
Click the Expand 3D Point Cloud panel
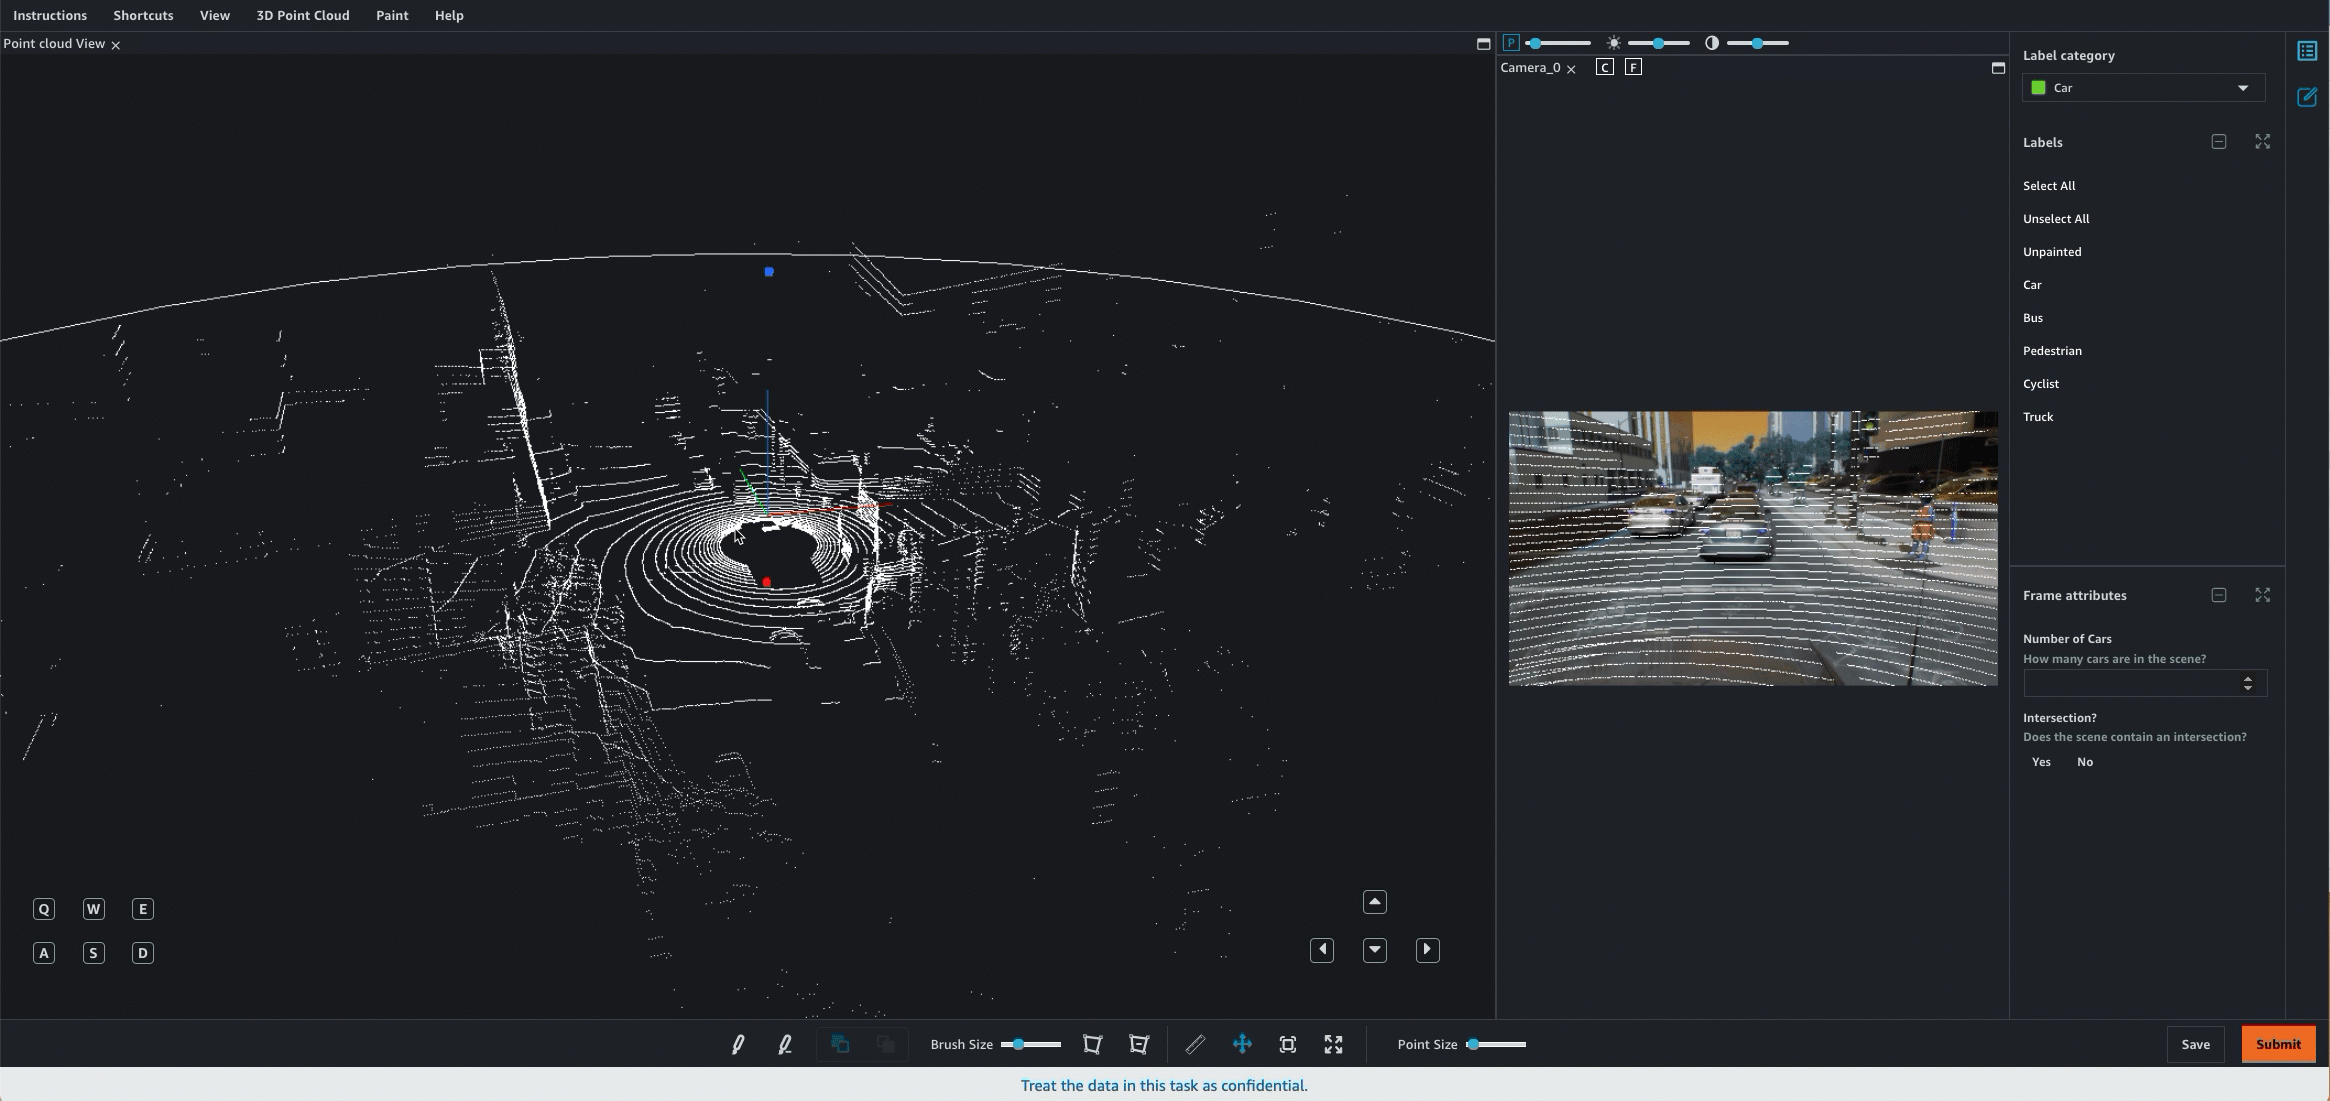(1483, 43)
